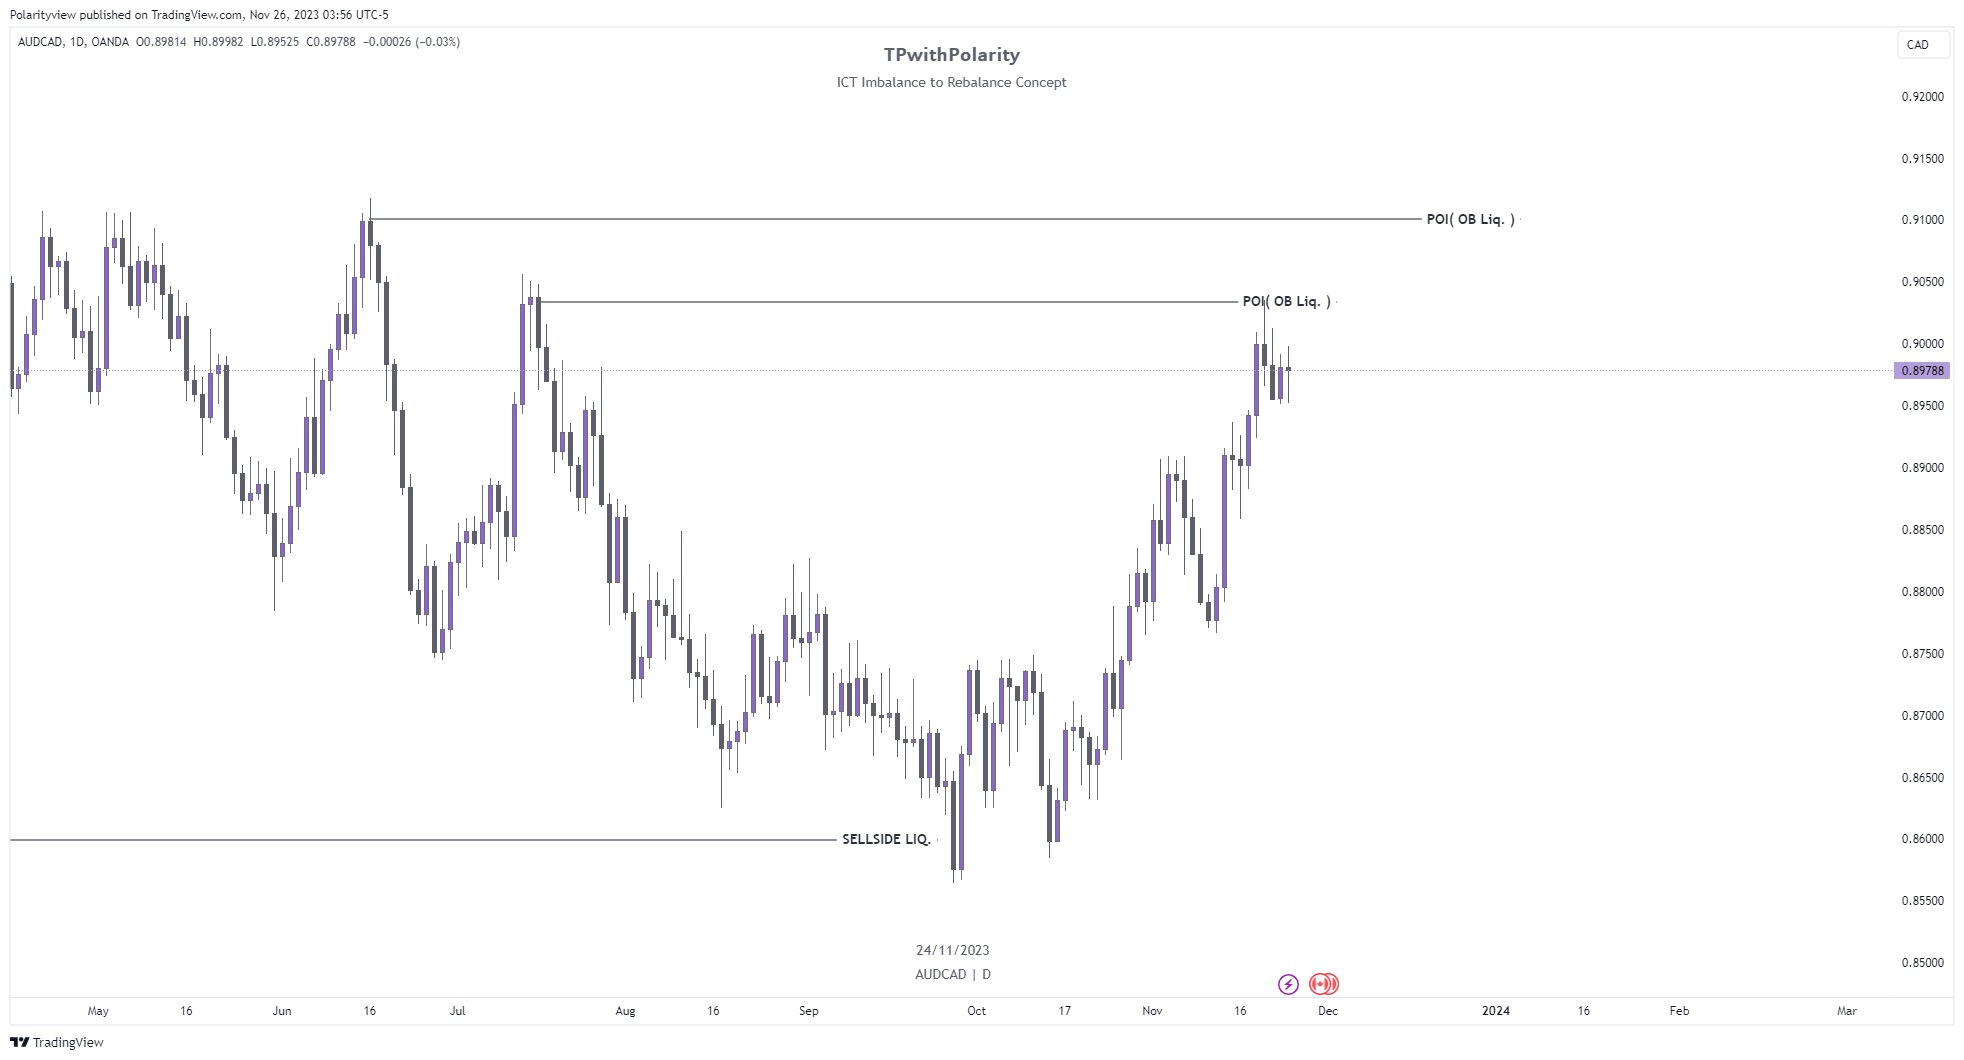Click the Oct label on time axis
The width and height of the screenshot is (1964, 1060).
[x=976, y=1011]
